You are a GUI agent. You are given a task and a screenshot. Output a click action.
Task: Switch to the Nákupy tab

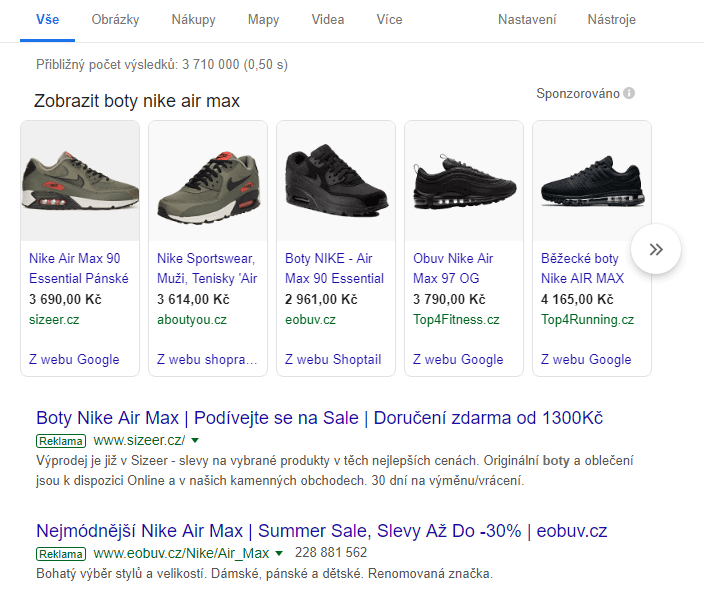point(194,20)
